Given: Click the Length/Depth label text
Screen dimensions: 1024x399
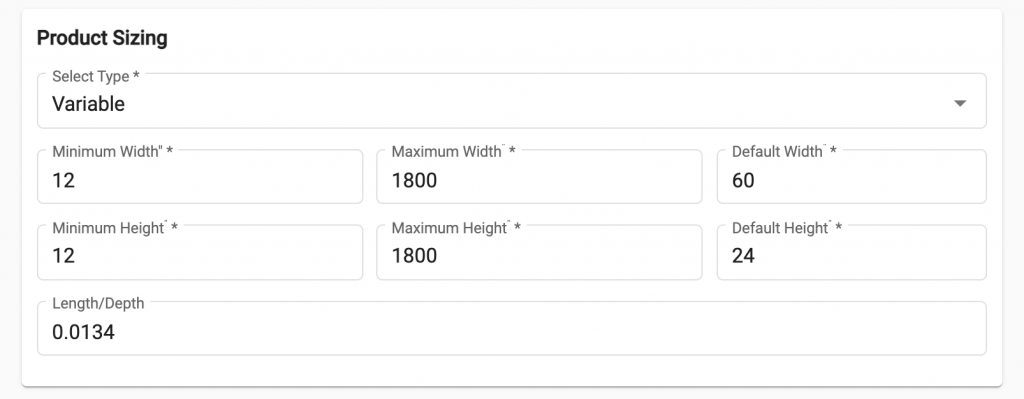Looking at the screenshot, I should tap(98, 304).
